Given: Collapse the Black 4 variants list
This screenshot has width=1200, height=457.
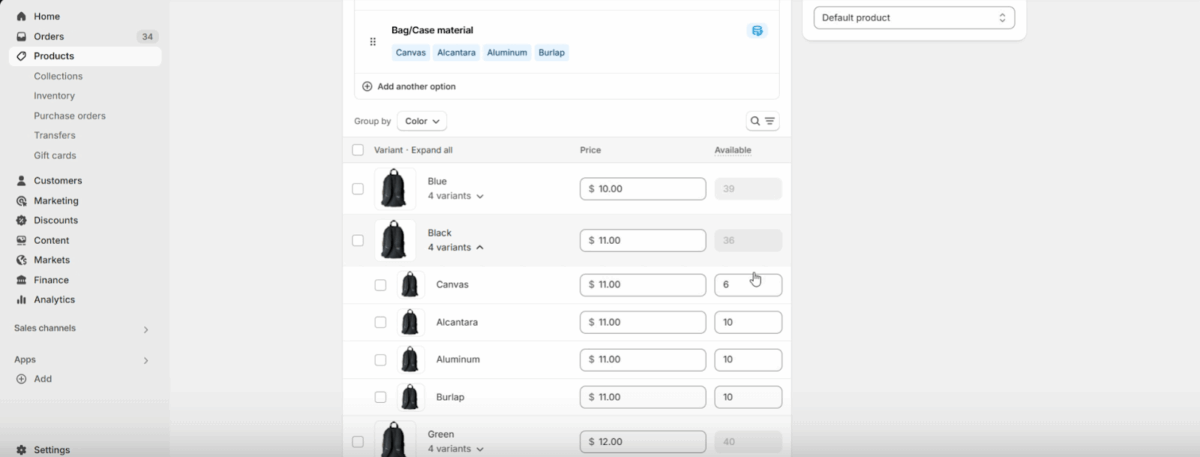Looking at the screenshot, I should (455, 247).
